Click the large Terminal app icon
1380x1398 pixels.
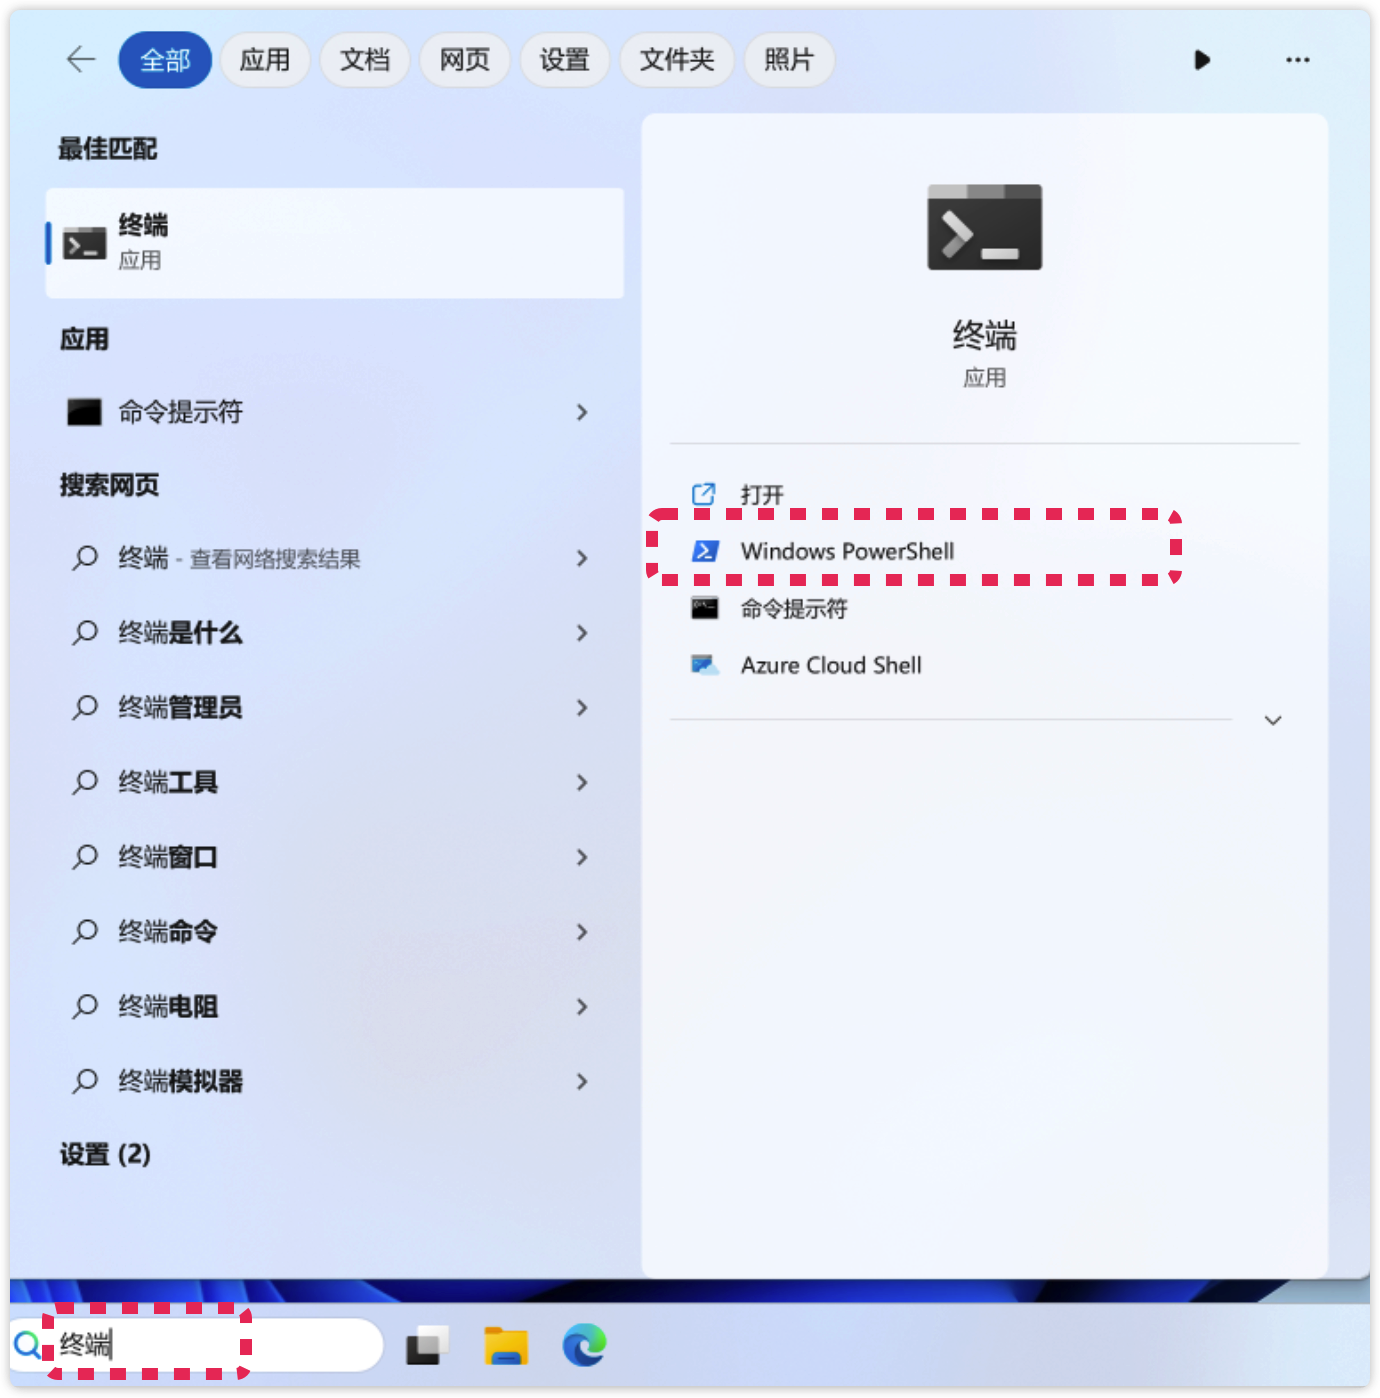[984, 227]
